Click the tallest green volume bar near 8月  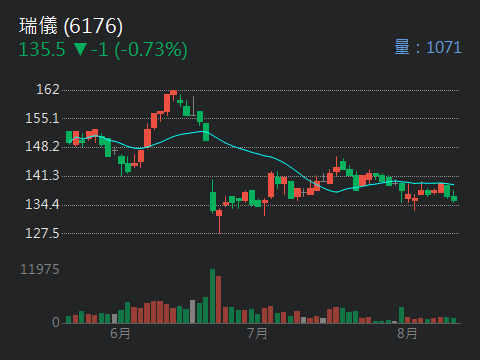[402, 315]
